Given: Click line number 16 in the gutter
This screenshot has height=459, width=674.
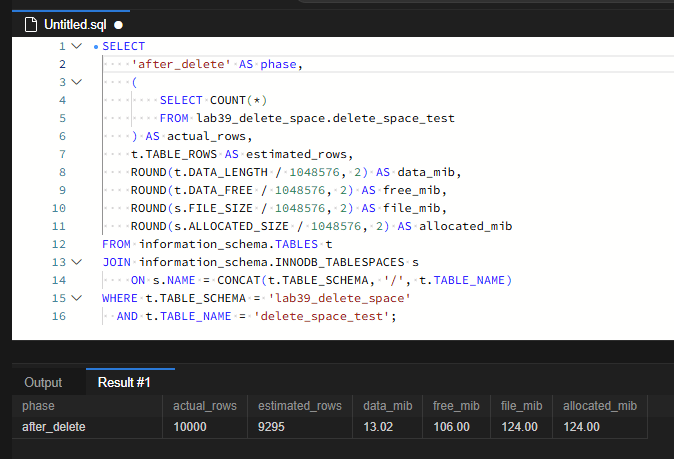Looking at the screenshot, I should click(59, 316).
